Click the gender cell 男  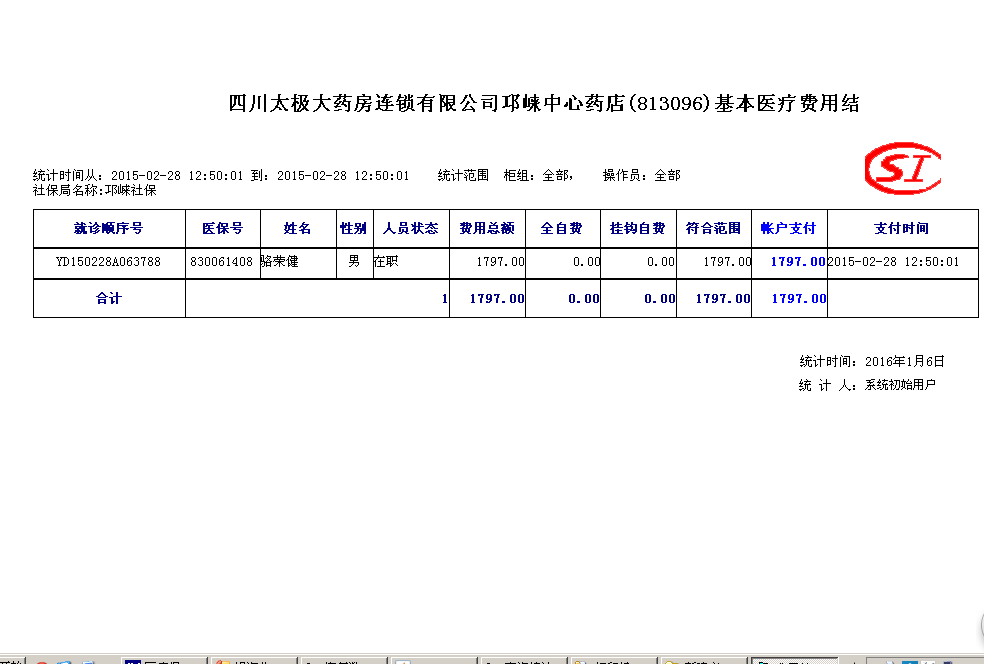[354, 262]
